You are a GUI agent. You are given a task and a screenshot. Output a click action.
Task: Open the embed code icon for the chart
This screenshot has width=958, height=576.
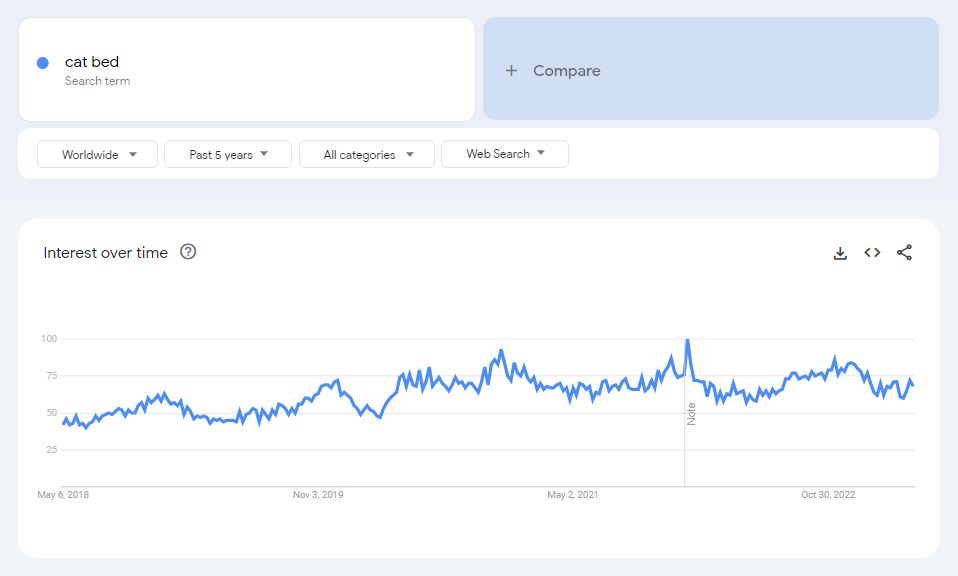coord(872,253)
